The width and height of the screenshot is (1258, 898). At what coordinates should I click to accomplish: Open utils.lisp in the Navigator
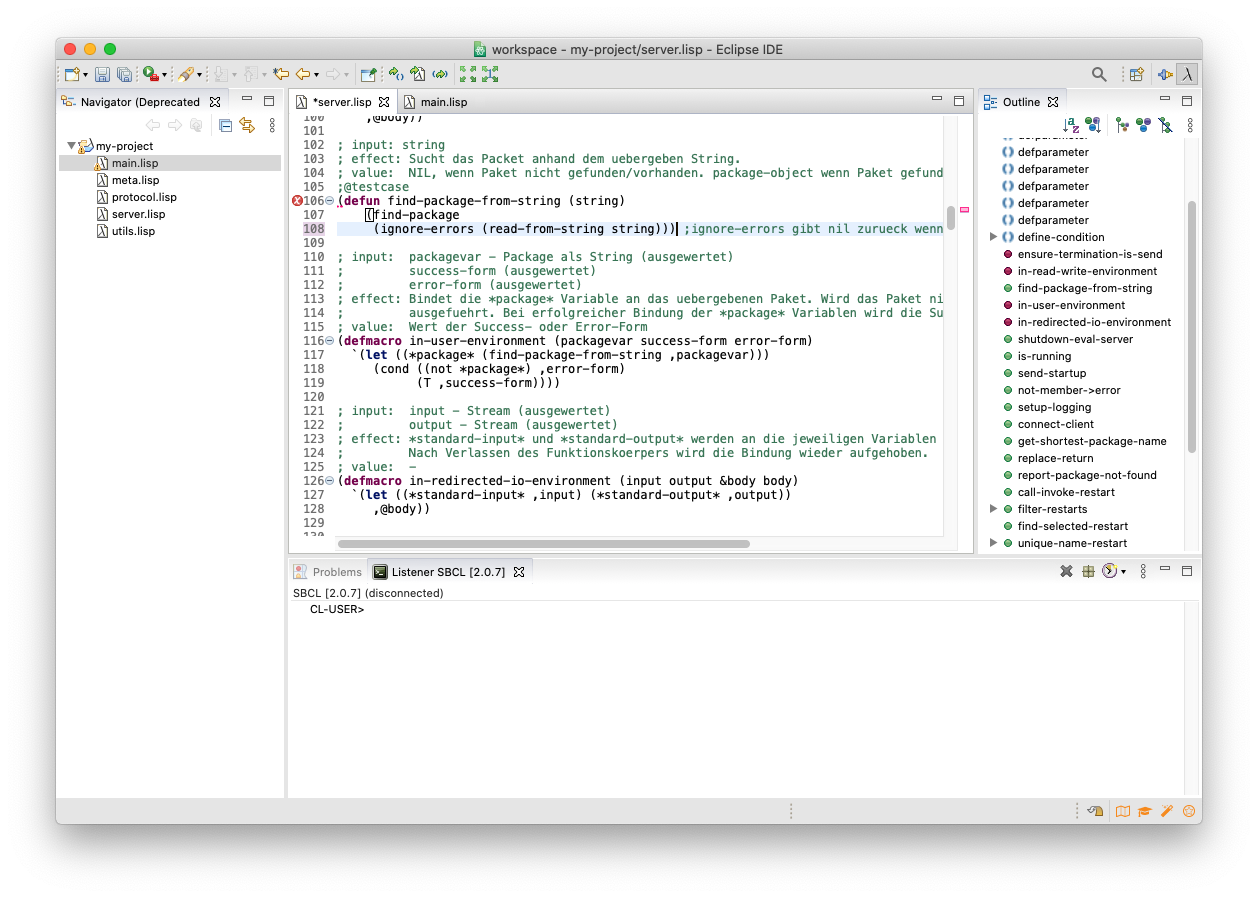[x=132, y=231]
